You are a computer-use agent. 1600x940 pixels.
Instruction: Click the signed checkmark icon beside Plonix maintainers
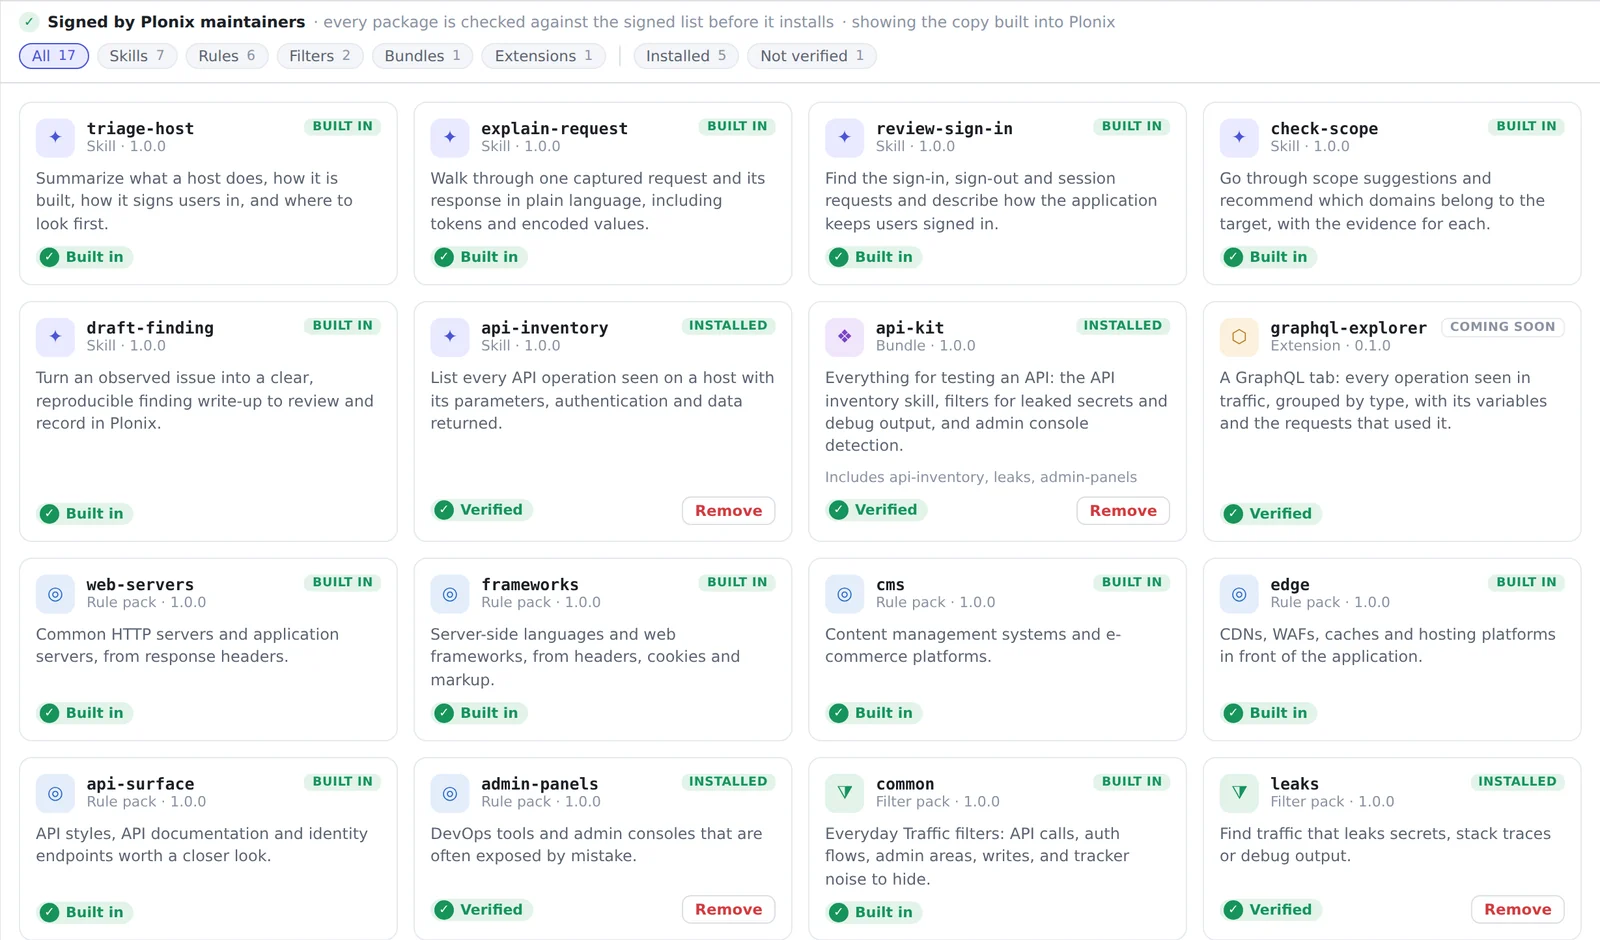29,22
